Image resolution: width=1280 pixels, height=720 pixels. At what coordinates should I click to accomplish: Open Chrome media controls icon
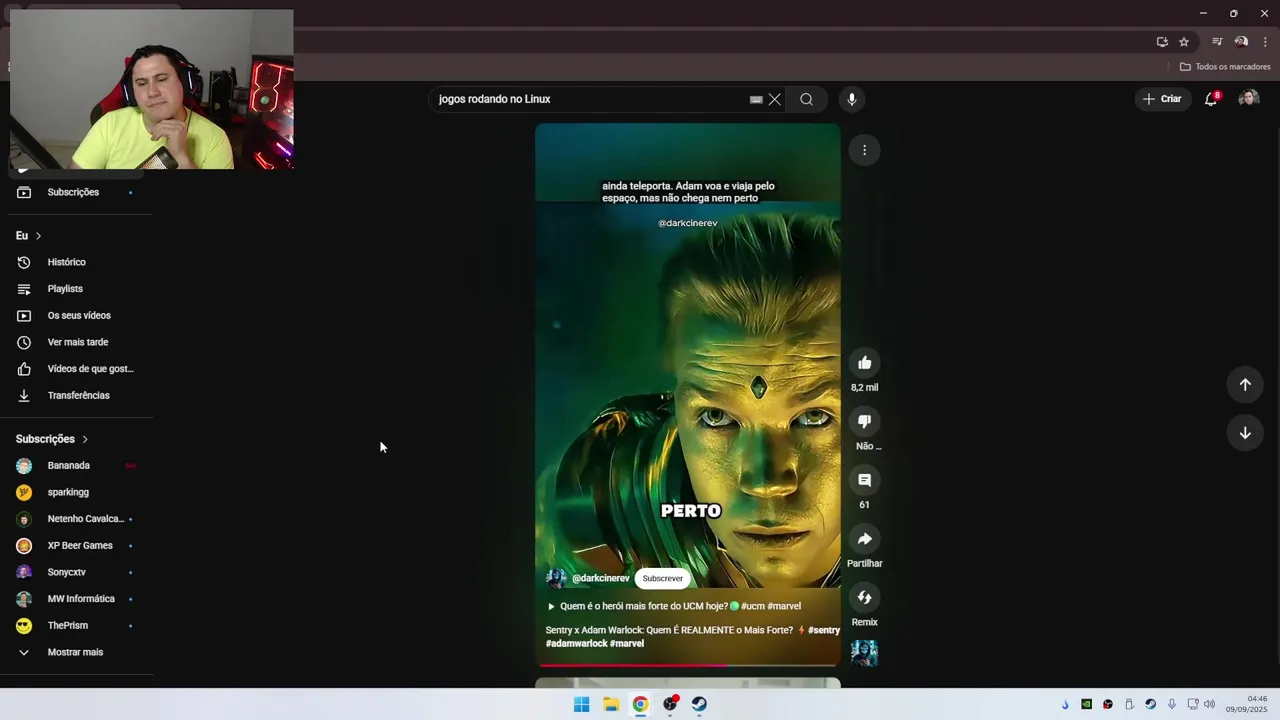click(1217, 42)
